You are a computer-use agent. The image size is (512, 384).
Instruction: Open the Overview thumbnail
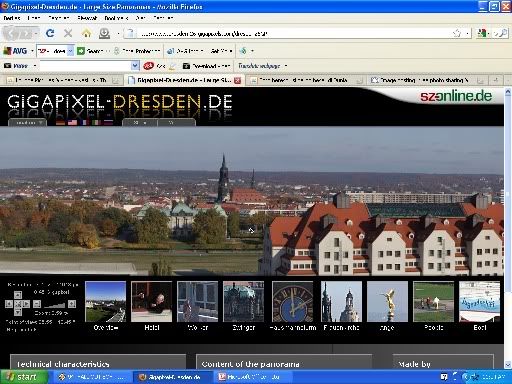[106, 301]
